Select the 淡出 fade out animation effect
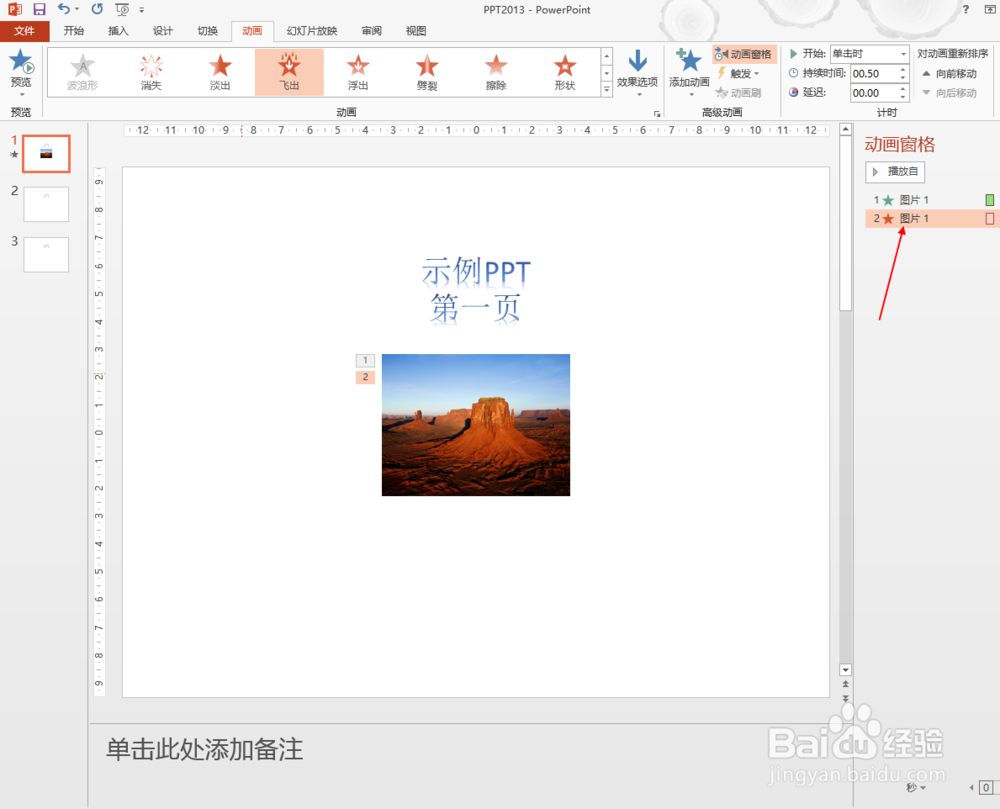The width and height of the screenshot is (1000, 809). click(x=220, y=72)
